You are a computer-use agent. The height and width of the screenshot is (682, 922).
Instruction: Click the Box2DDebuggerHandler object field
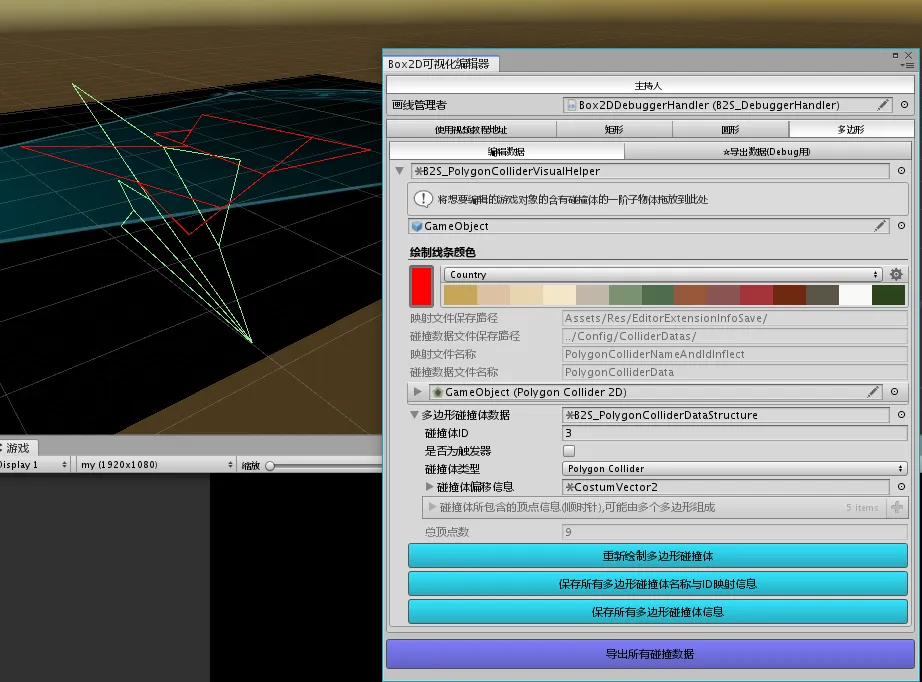(728, 105)
